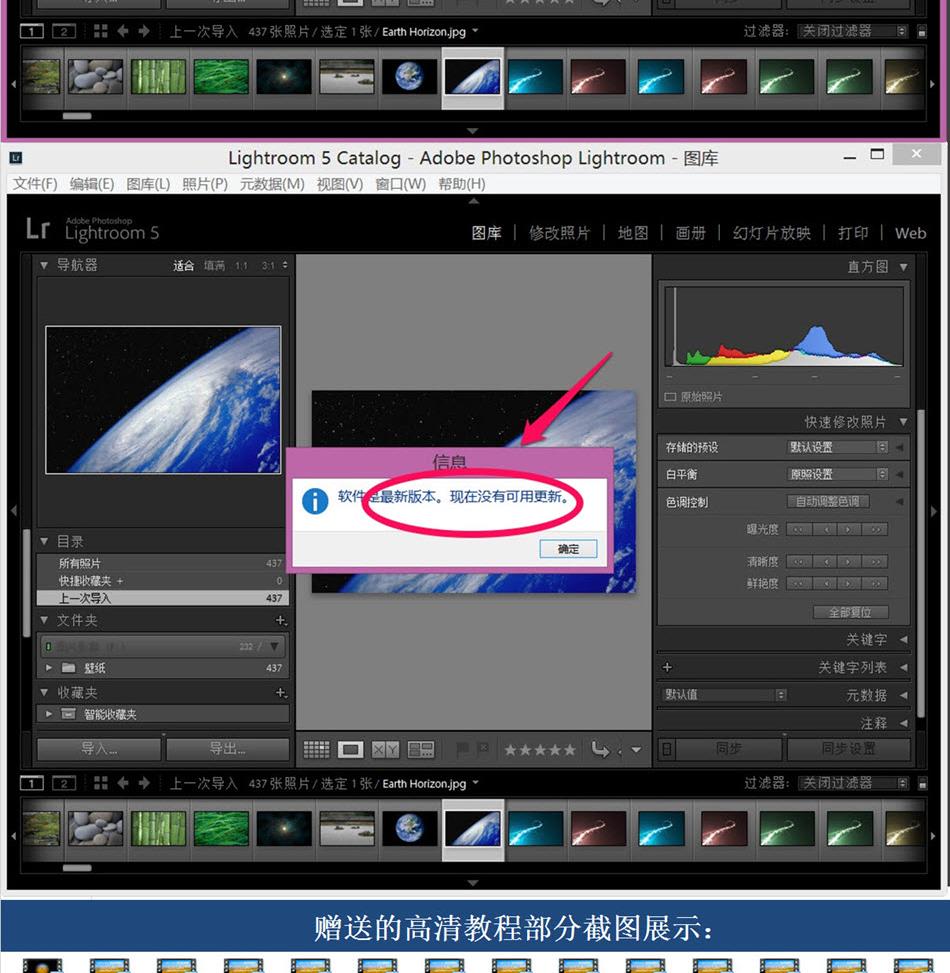Expand the 智能收藏夹 collection set
950x973 pixels.
click(x=49, y=714)
